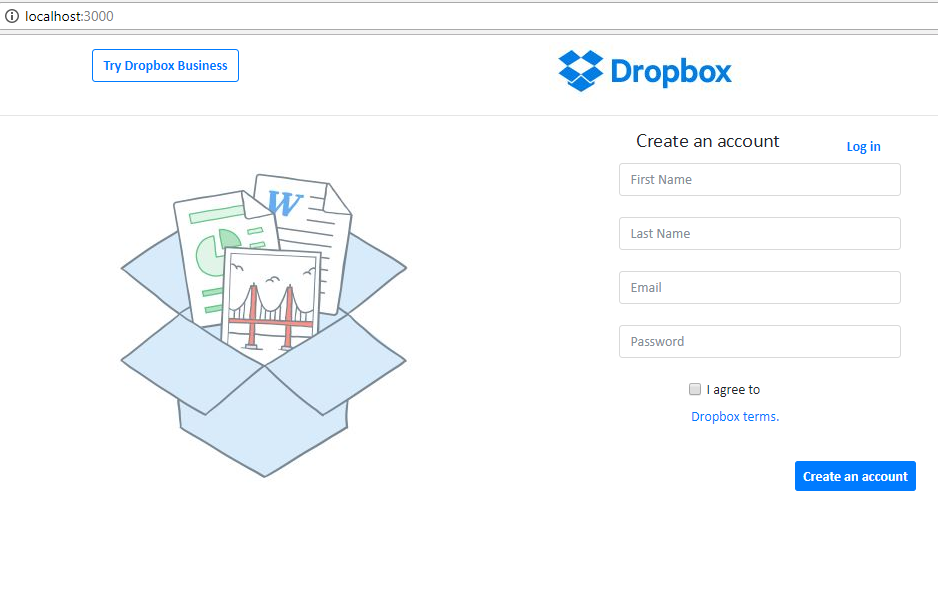Focus the Email input field
The height and width of the screenshot is (603, 938).
(x=760, y=288)
